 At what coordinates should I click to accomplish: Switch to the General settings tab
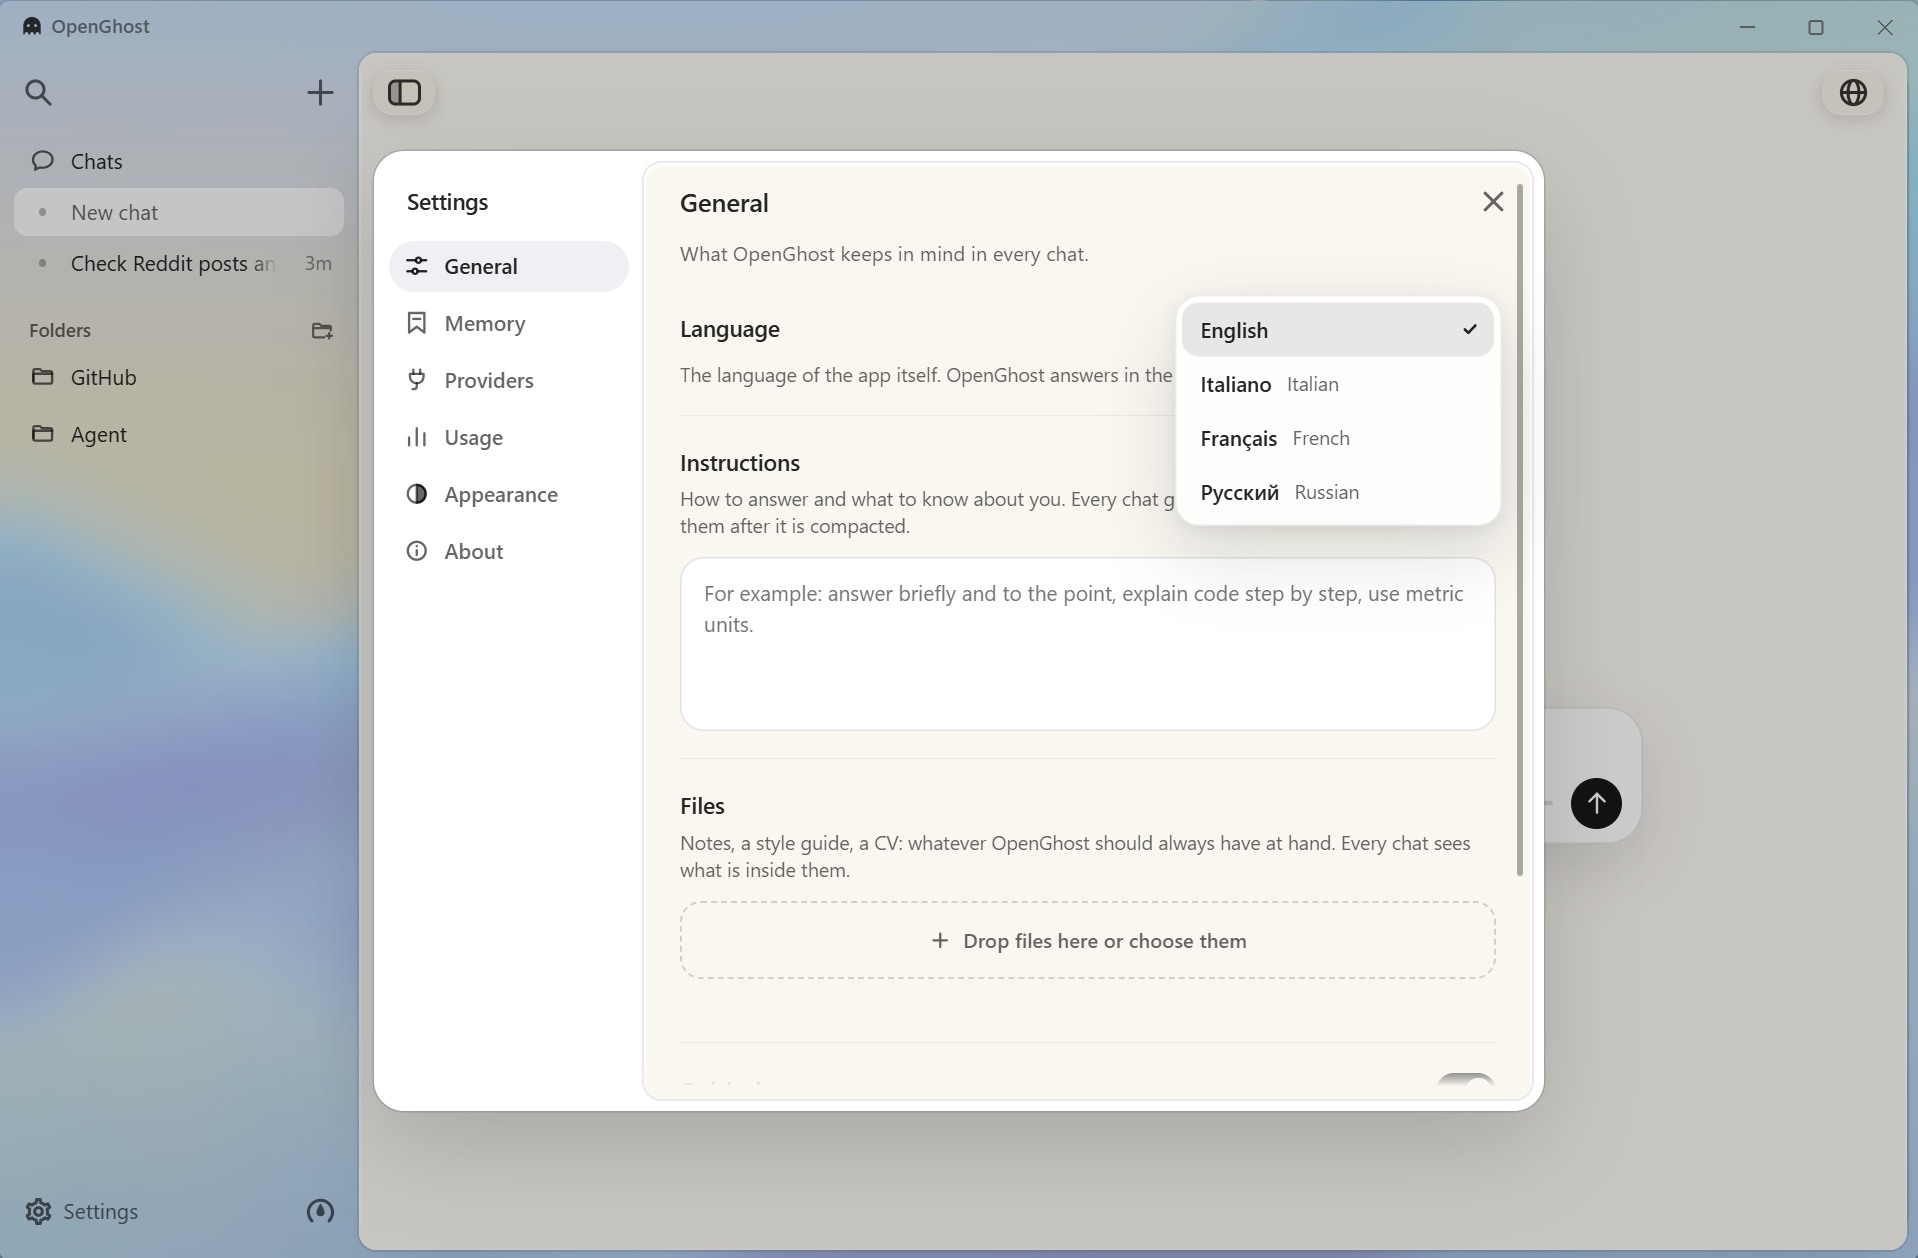pos(509,267)
